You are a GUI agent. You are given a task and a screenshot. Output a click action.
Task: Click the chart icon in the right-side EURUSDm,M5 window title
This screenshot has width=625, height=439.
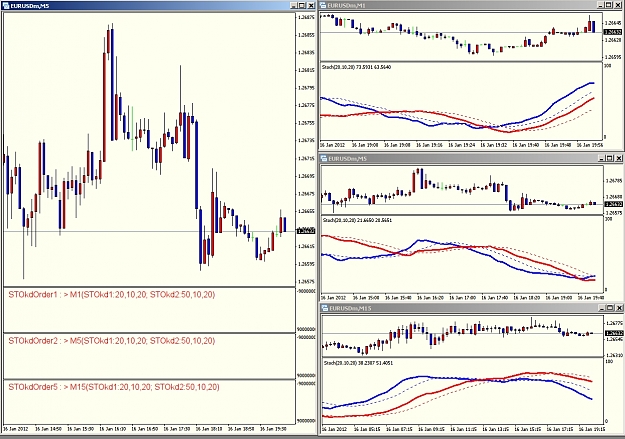pos(325,159)
